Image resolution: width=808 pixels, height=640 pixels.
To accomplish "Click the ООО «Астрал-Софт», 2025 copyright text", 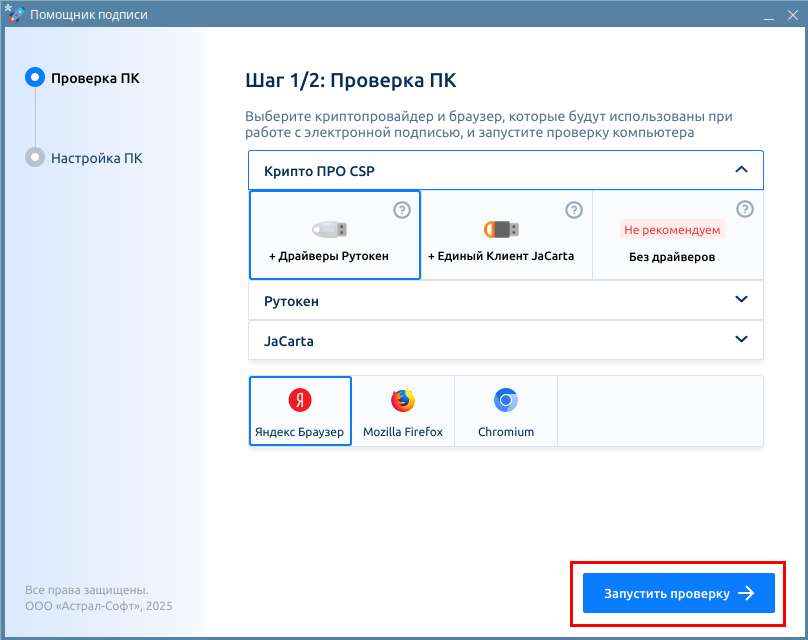I will point(99,606).
